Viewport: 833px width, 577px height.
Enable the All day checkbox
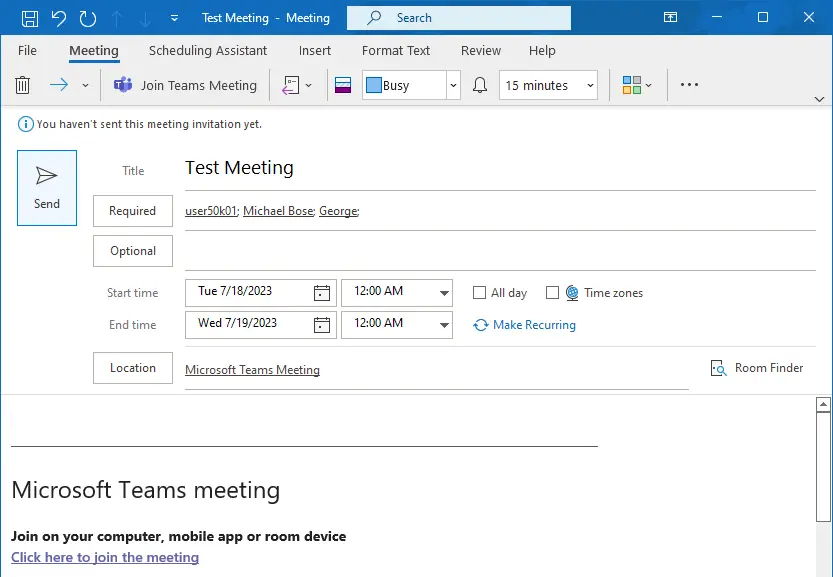coord(479,293)
